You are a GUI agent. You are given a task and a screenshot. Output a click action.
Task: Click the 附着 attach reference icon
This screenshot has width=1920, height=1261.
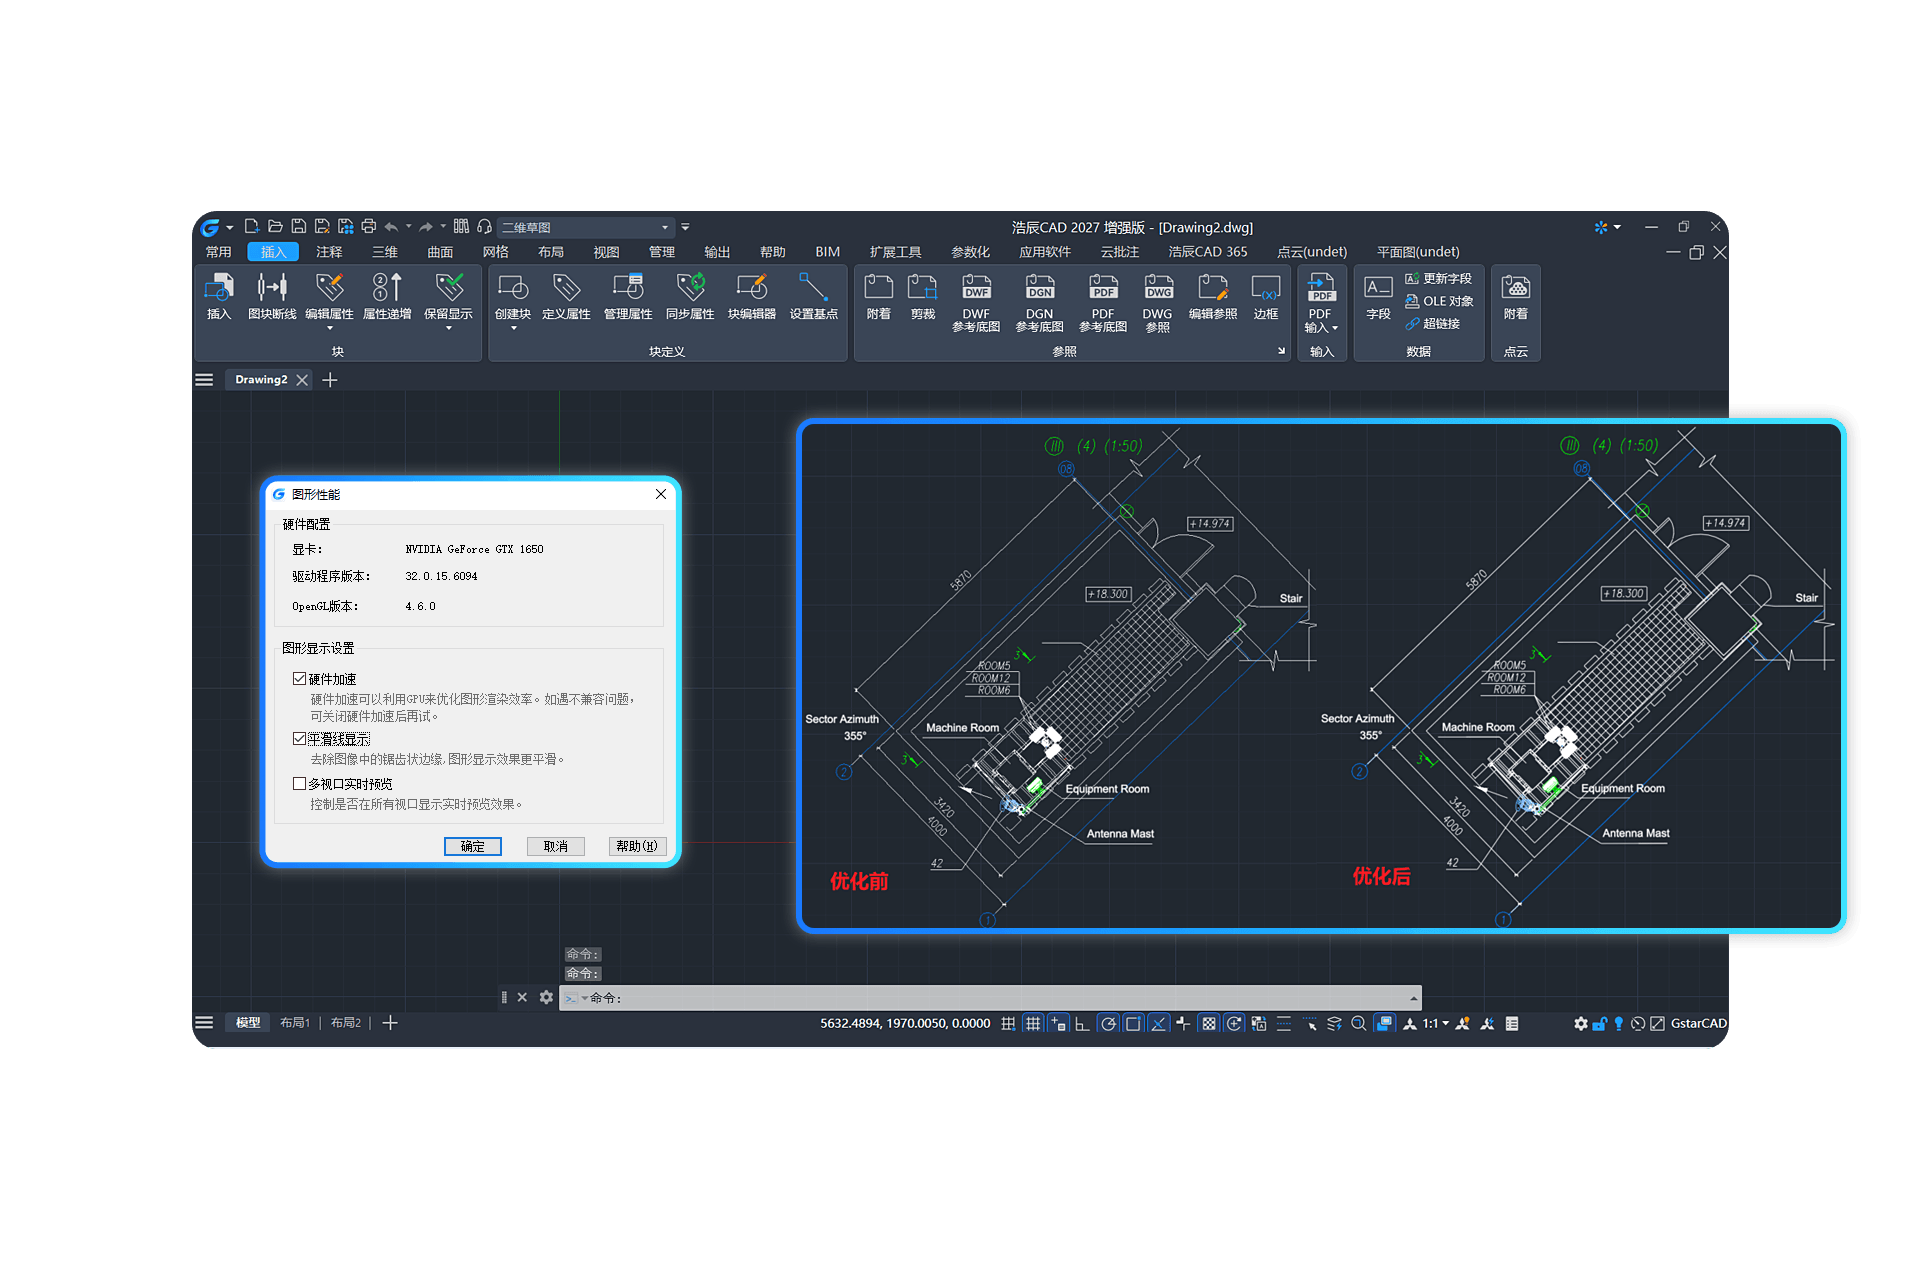coord(879,297)
